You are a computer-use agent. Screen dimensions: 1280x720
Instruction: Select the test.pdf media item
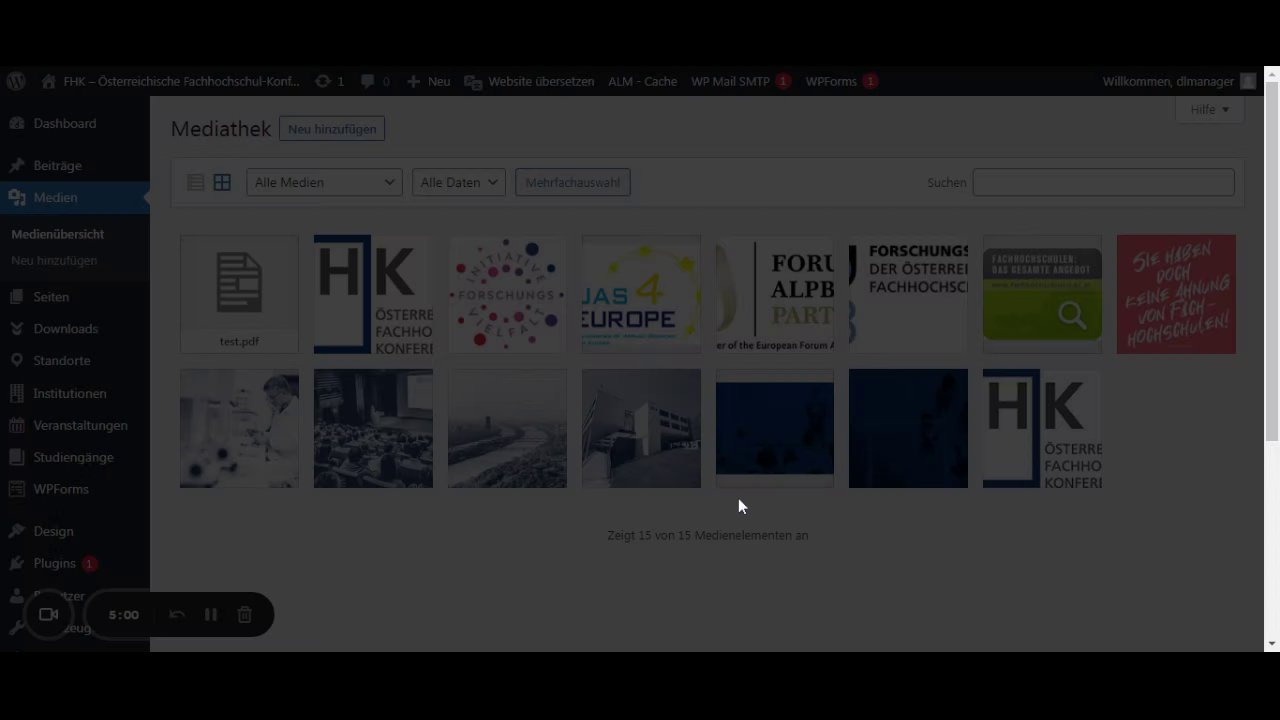239,294
